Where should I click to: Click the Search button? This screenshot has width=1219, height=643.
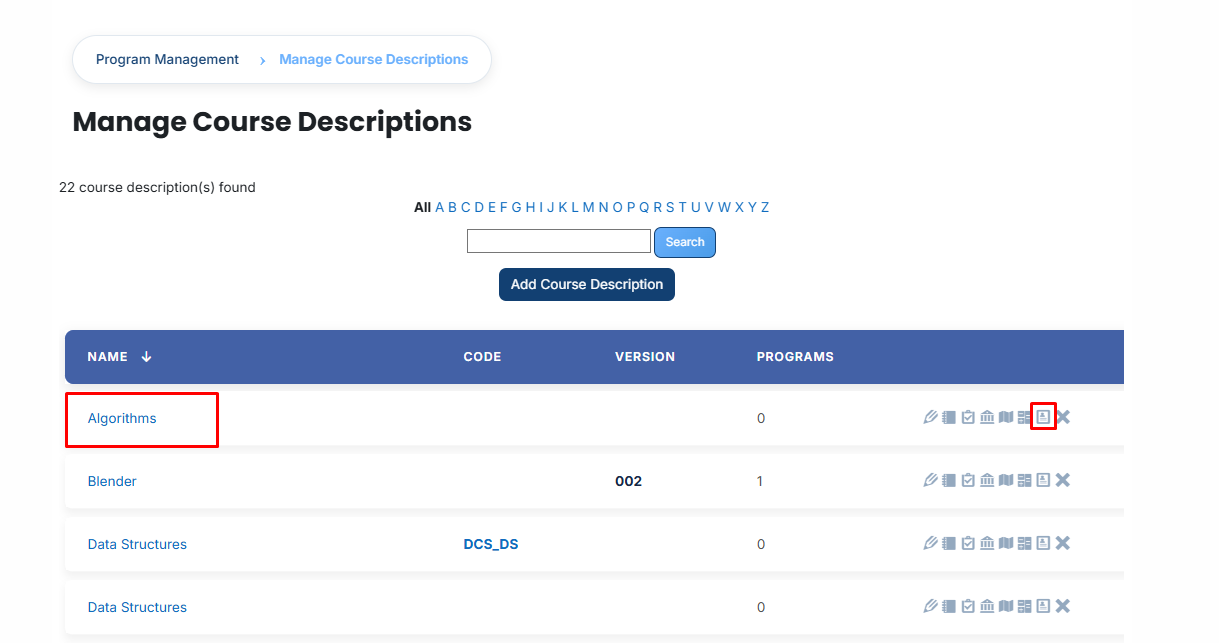(x=685, y=242)
